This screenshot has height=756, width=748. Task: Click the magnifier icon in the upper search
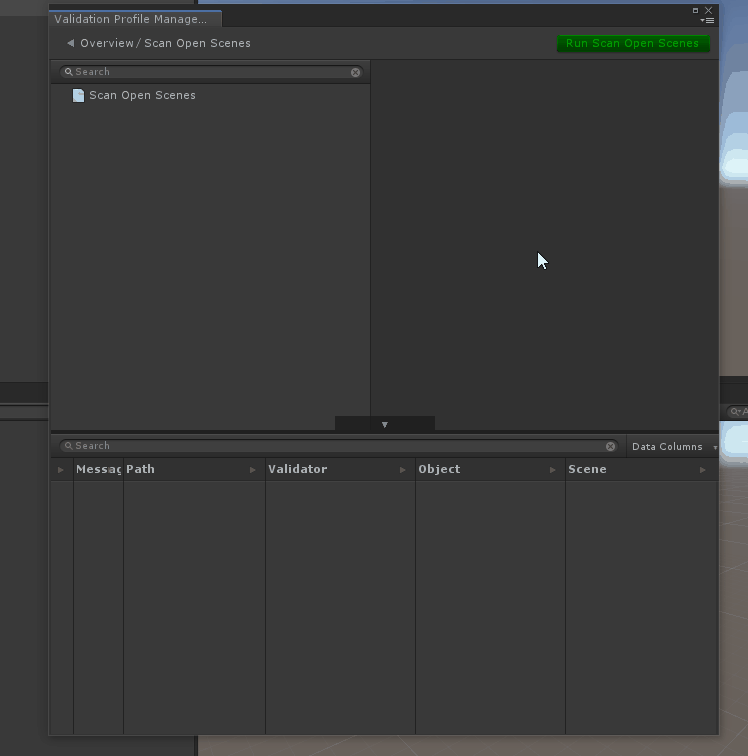68,72
